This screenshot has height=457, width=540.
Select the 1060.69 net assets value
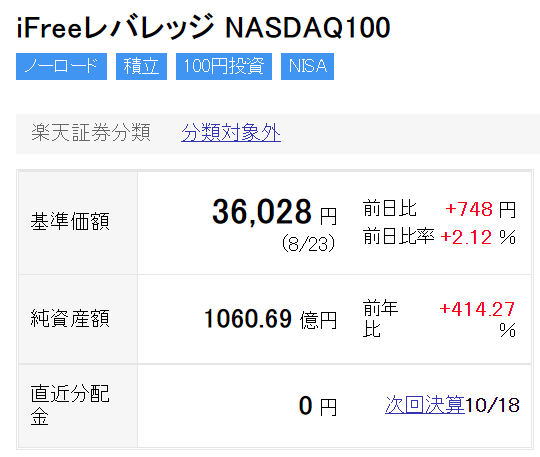click(x=248, y=319)
